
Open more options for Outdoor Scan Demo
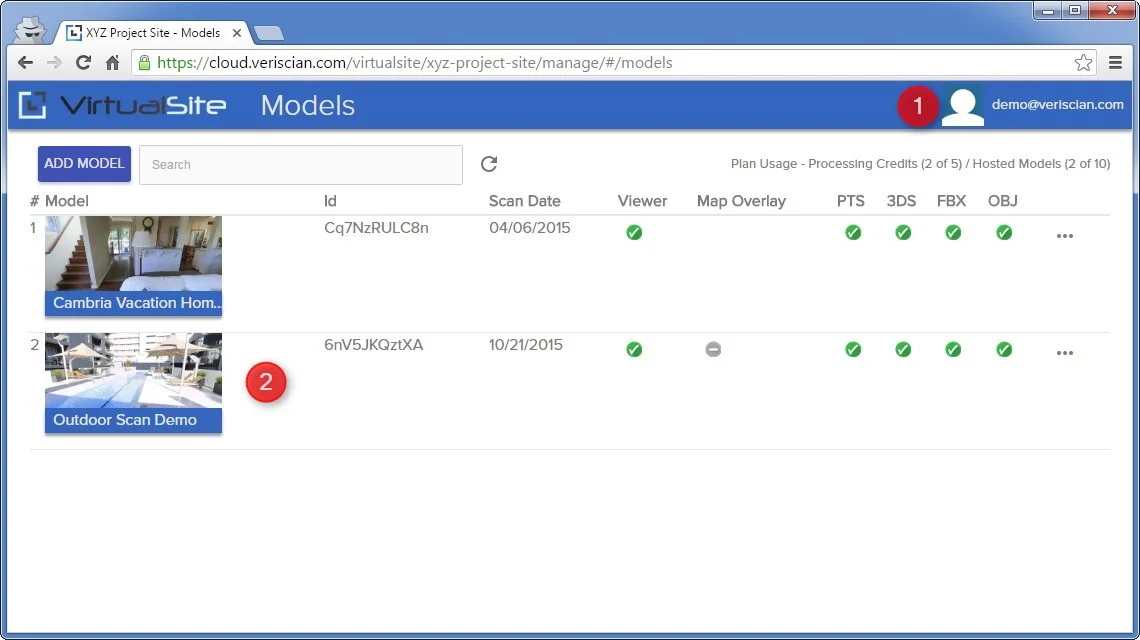(x=1064, y=353)
